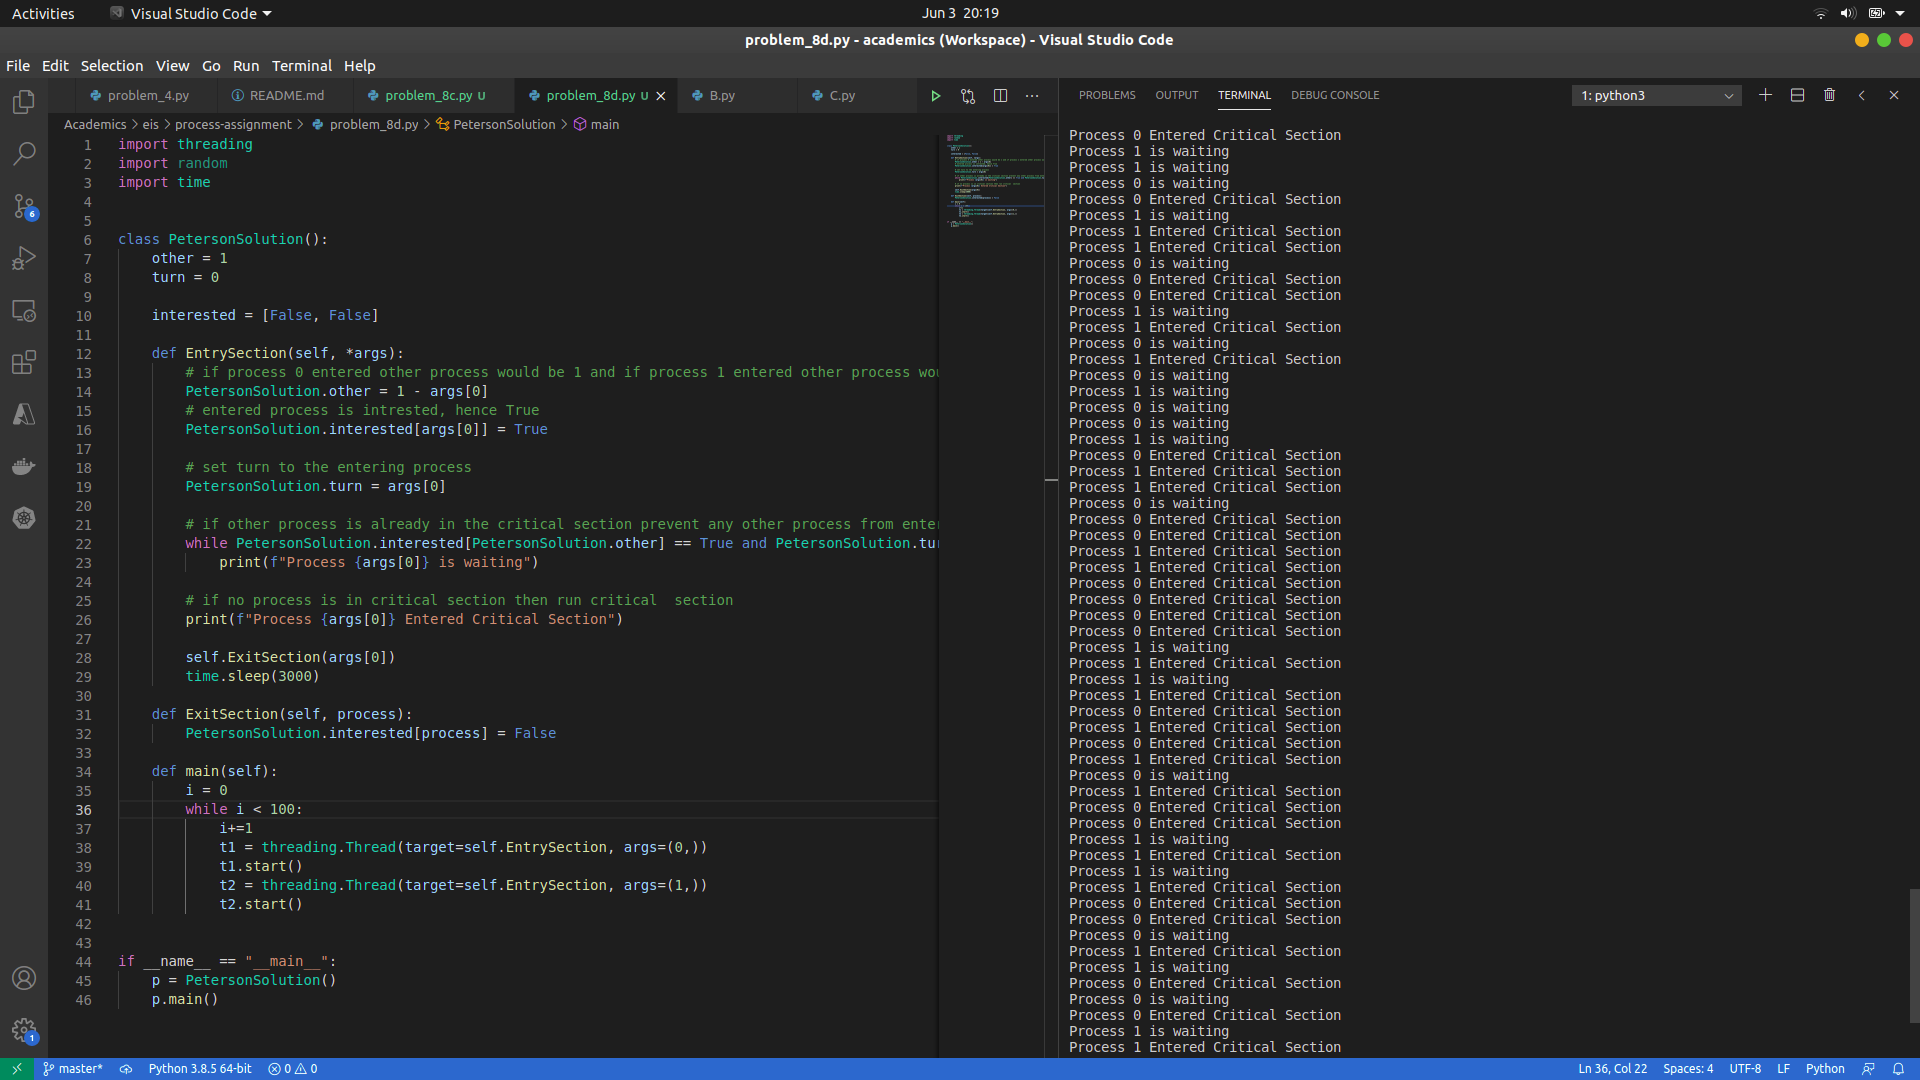Open the Run and Debug view
Viewport: 1920px width, 1080px height.
click(24, 258)
